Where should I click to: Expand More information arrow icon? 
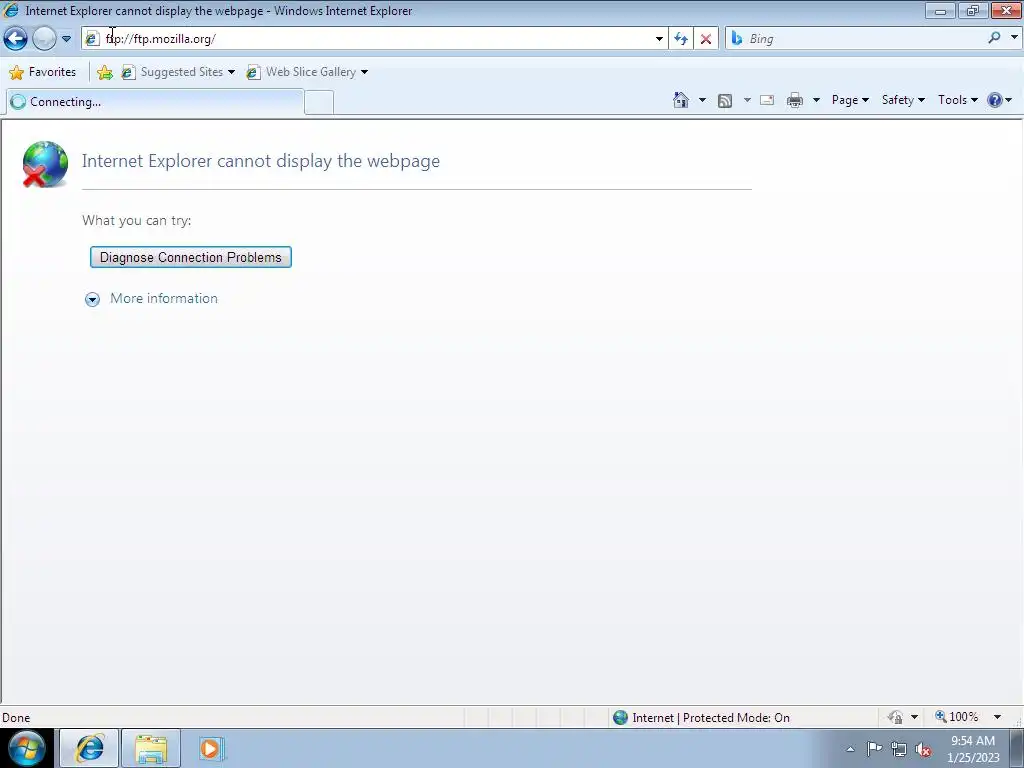click(92, 299)
